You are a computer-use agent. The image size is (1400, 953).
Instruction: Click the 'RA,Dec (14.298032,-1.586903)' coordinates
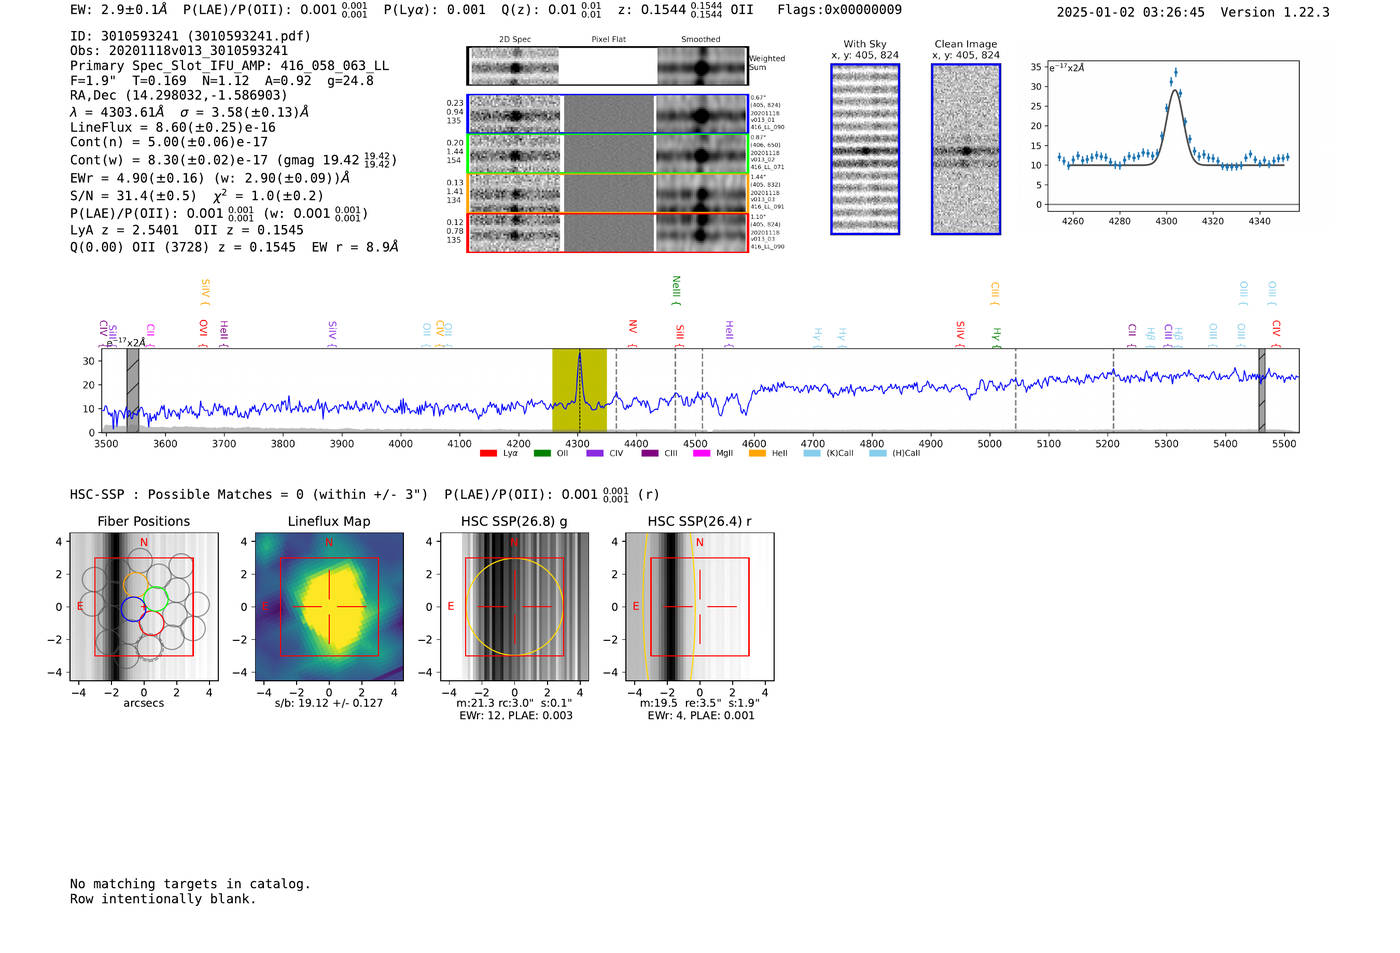(178, 96)
